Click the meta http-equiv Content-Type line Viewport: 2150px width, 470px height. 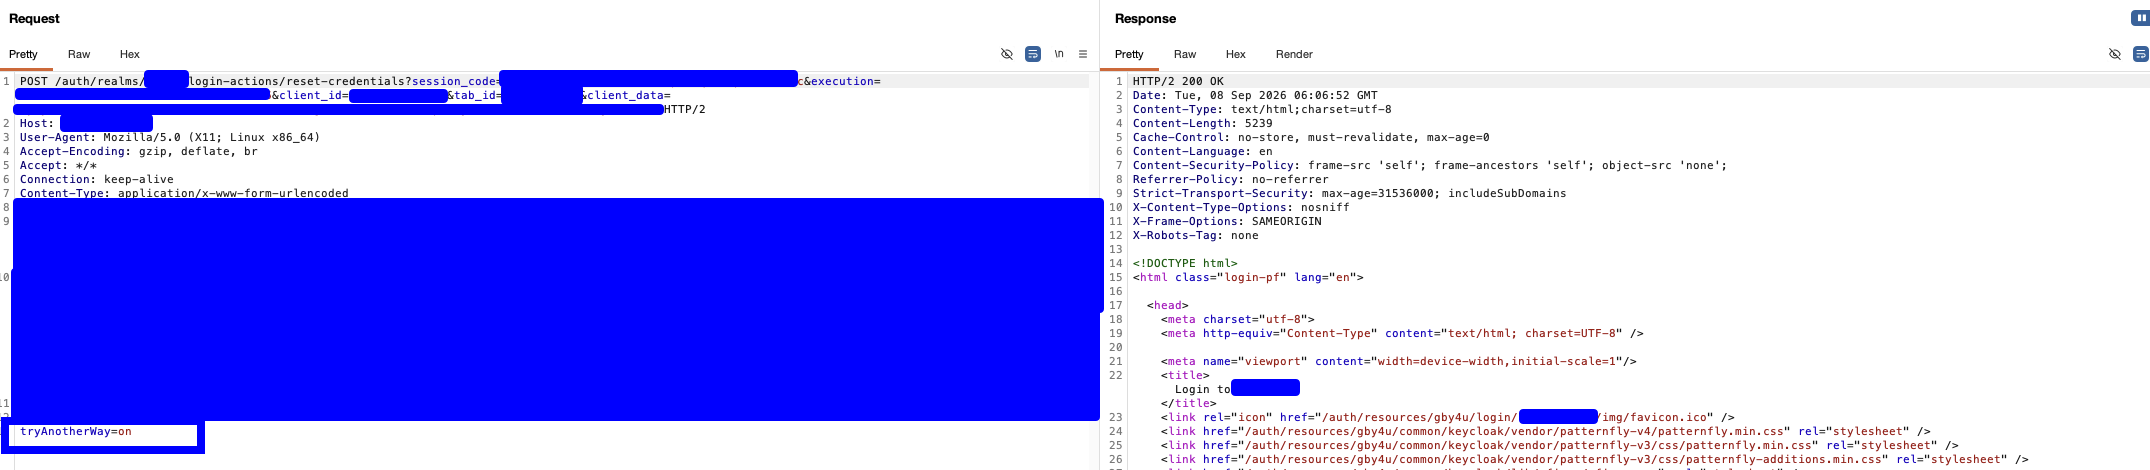1402,333
